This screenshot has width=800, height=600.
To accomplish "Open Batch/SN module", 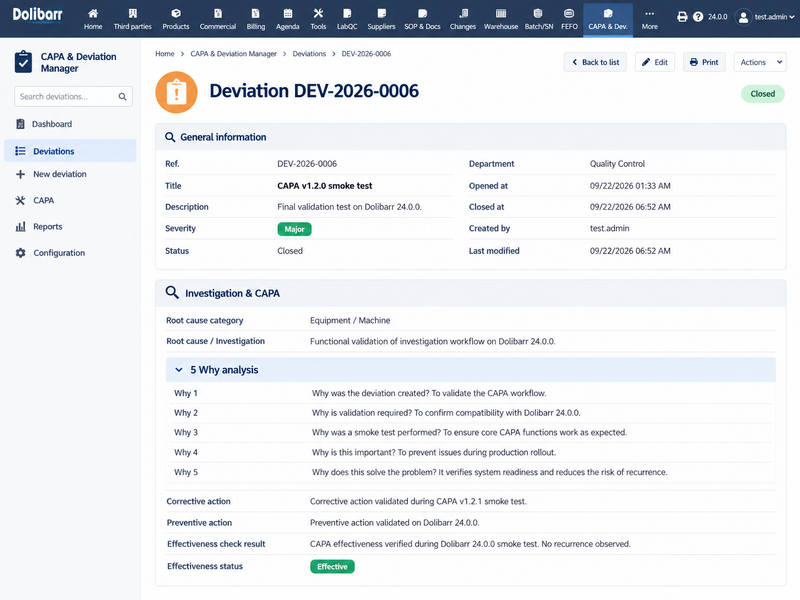I will coord(539,19).
